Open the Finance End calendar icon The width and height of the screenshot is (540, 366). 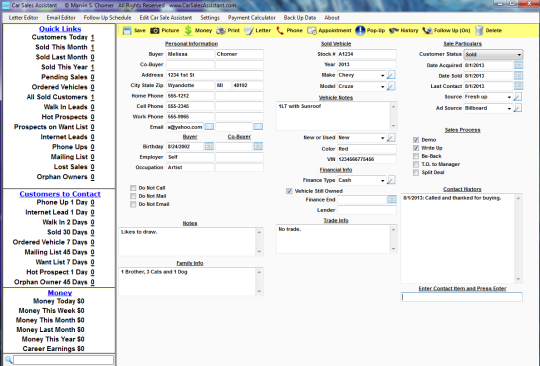click(392, 199)
